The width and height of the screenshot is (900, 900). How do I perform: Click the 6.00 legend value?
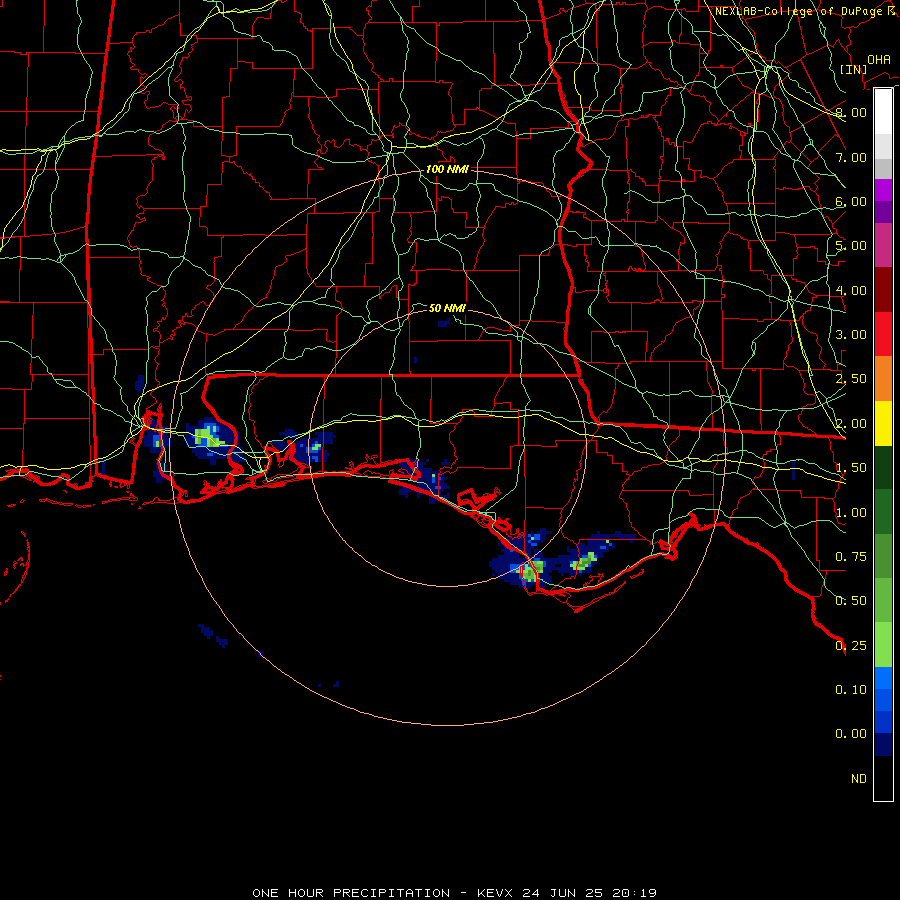[x=851, y=201]
